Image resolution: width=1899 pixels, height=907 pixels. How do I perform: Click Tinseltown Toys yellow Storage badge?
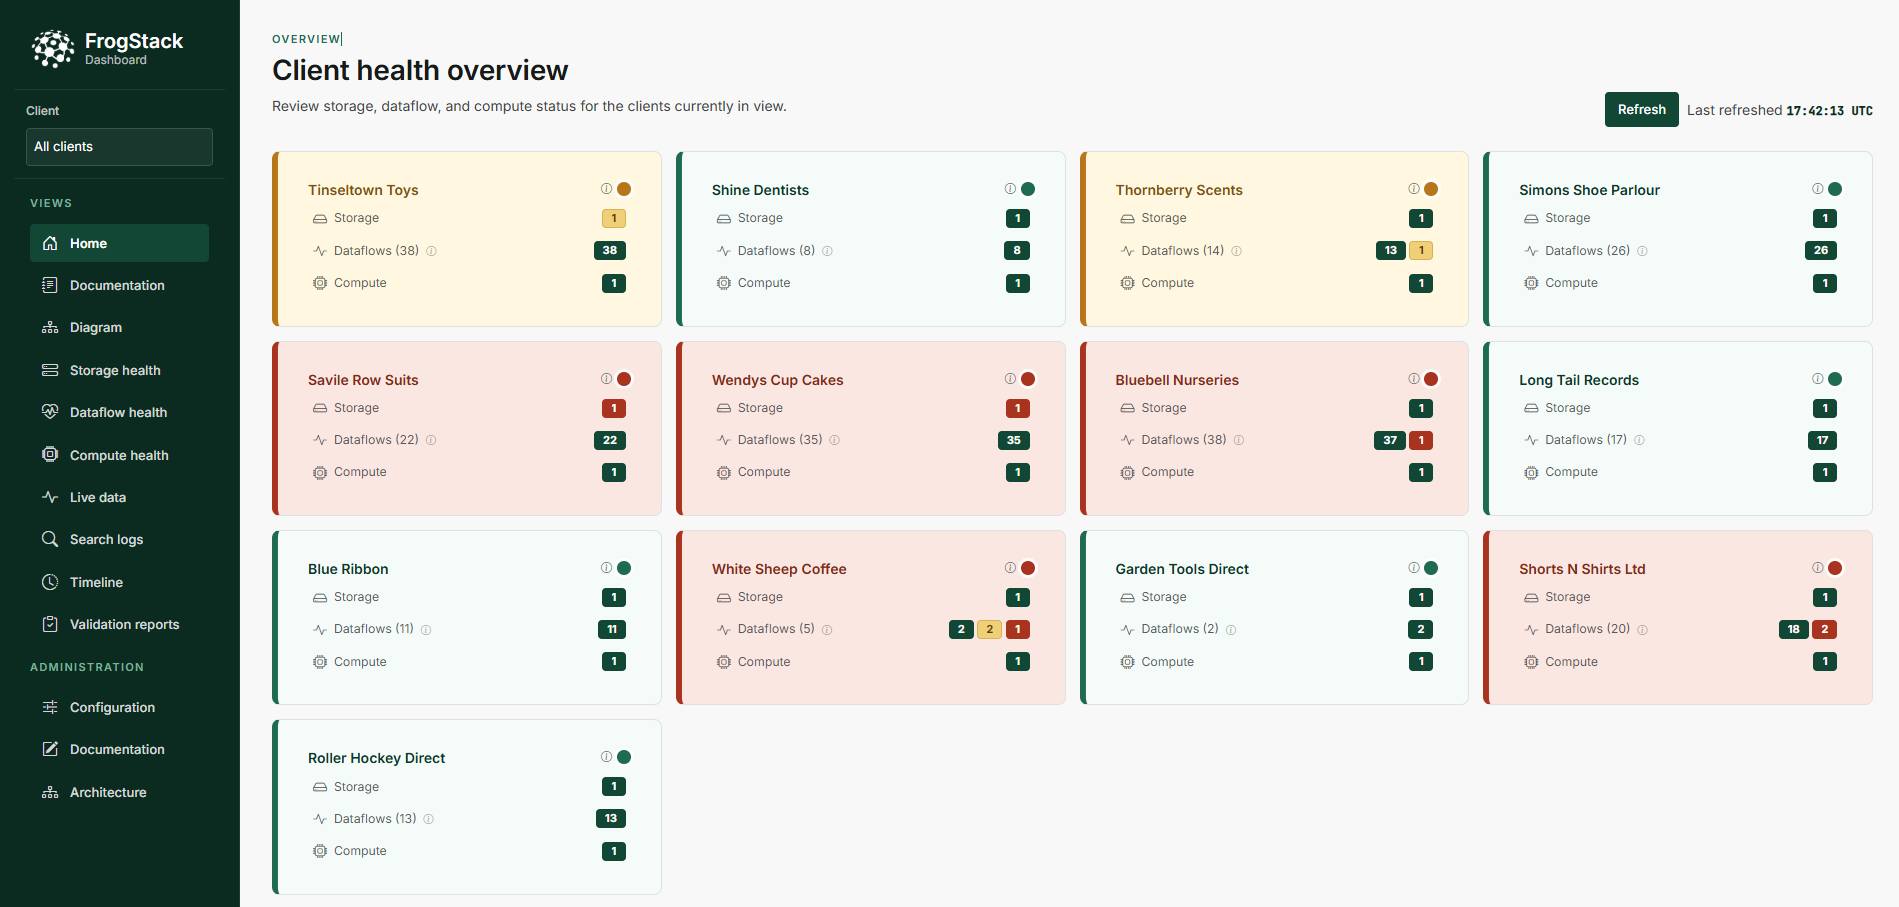pyautogui.click(x=614, y=218)
